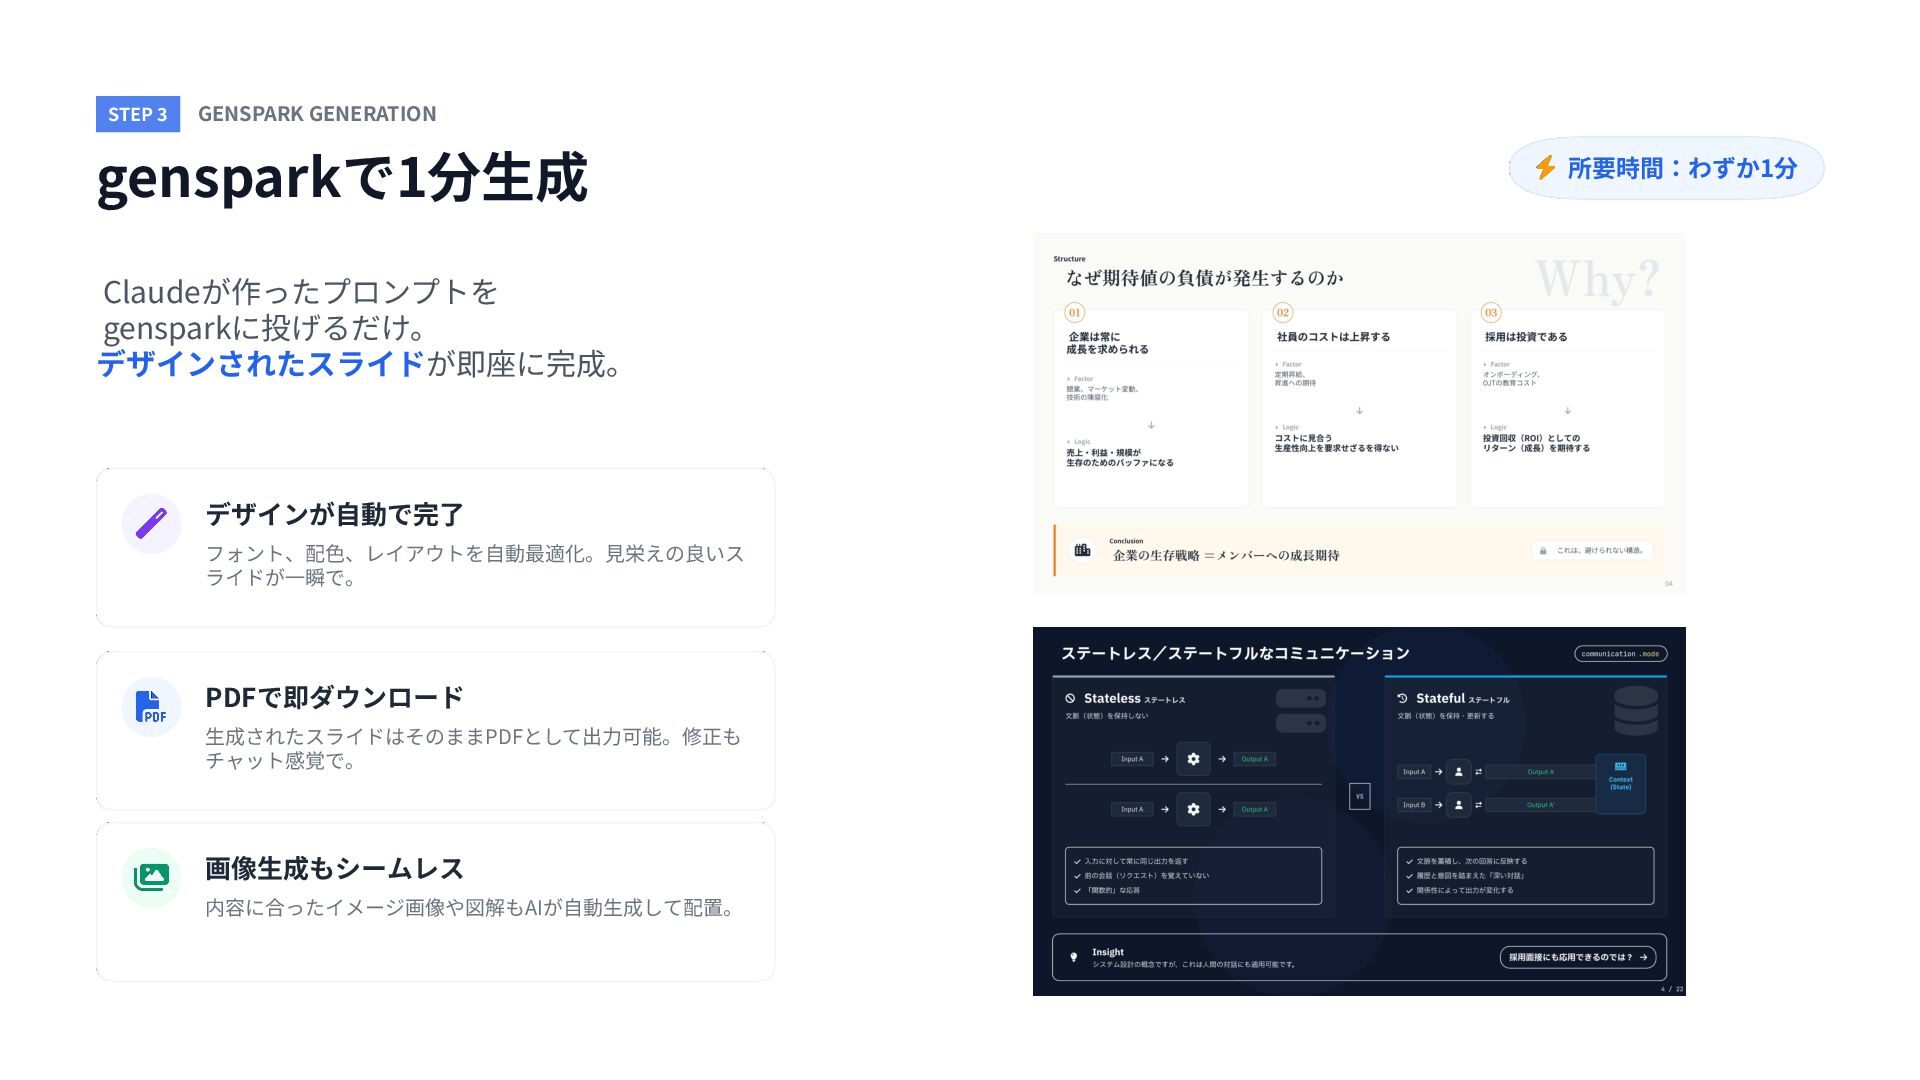Viewport: 1920px width, 1080px height.
Task: Open the 画像生成もシームレス card
Action: pos(435,902)
